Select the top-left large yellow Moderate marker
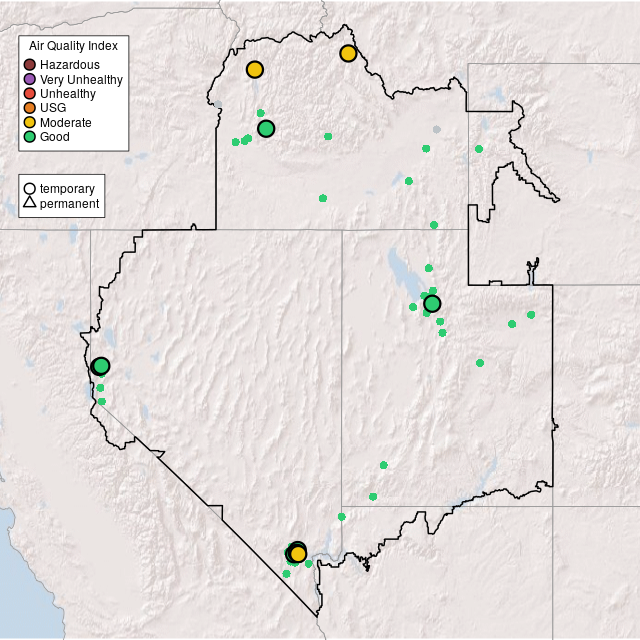The image size is (640, 640). coord(255,69)
